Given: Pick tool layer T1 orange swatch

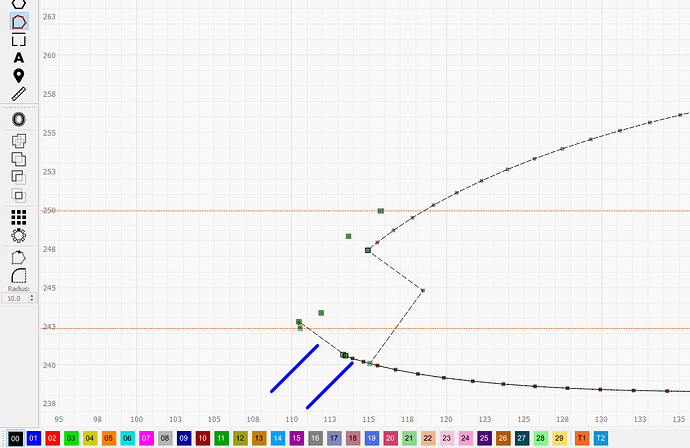Looking at the screenshot, I should coord(582,438).
